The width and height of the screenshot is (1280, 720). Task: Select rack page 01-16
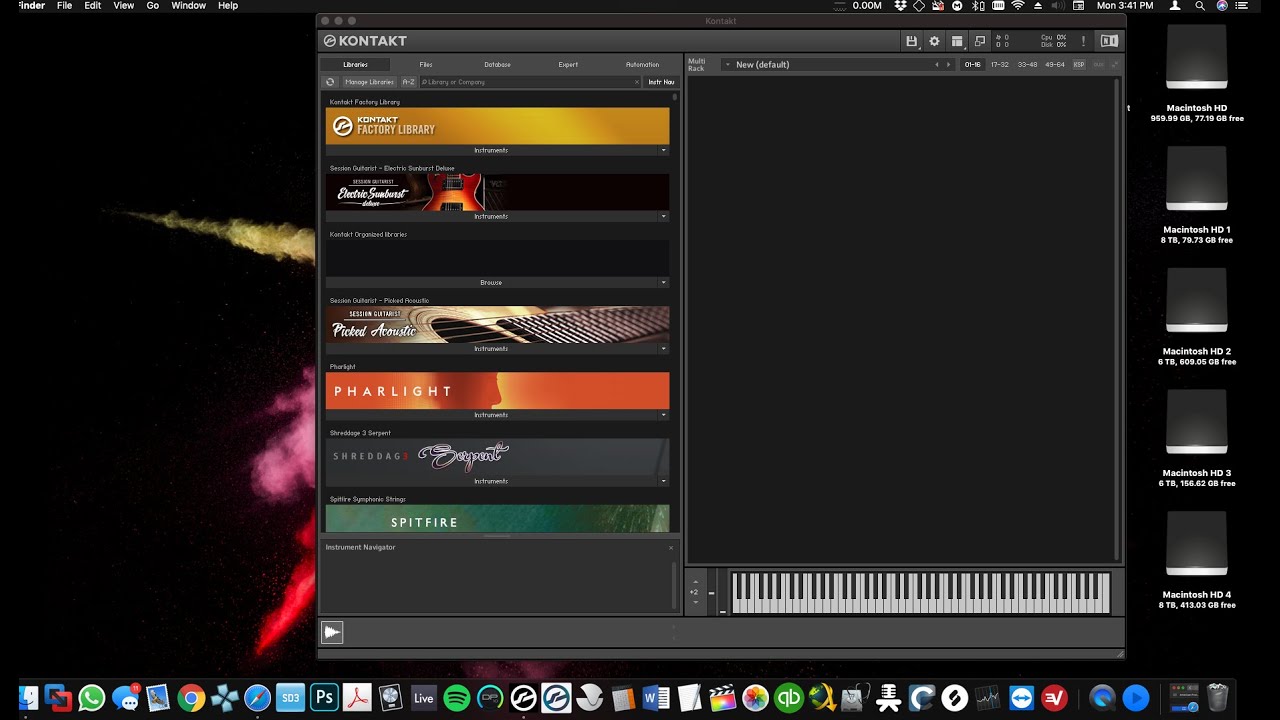coord(972,64)
